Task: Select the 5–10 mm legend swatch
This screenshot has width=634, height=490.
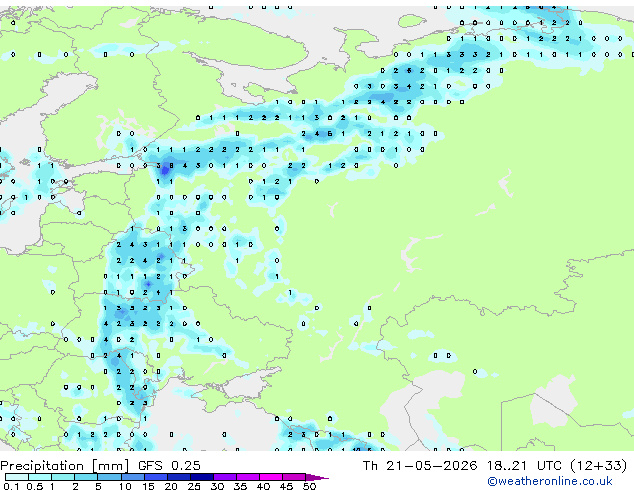Action: [109, 477]
